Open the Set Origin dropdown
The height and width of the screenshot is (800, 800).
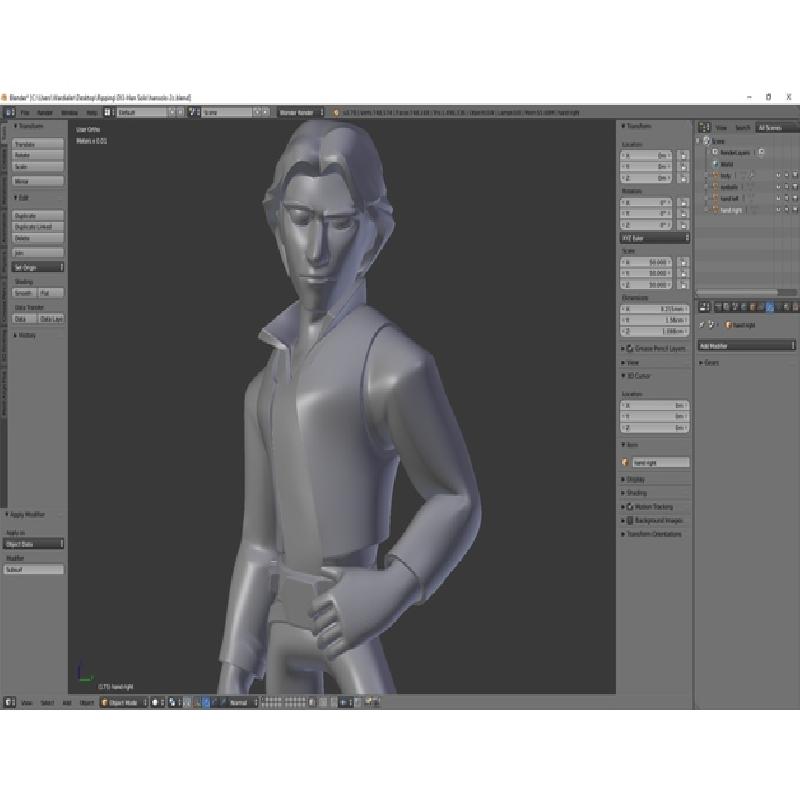pos(38,267)
